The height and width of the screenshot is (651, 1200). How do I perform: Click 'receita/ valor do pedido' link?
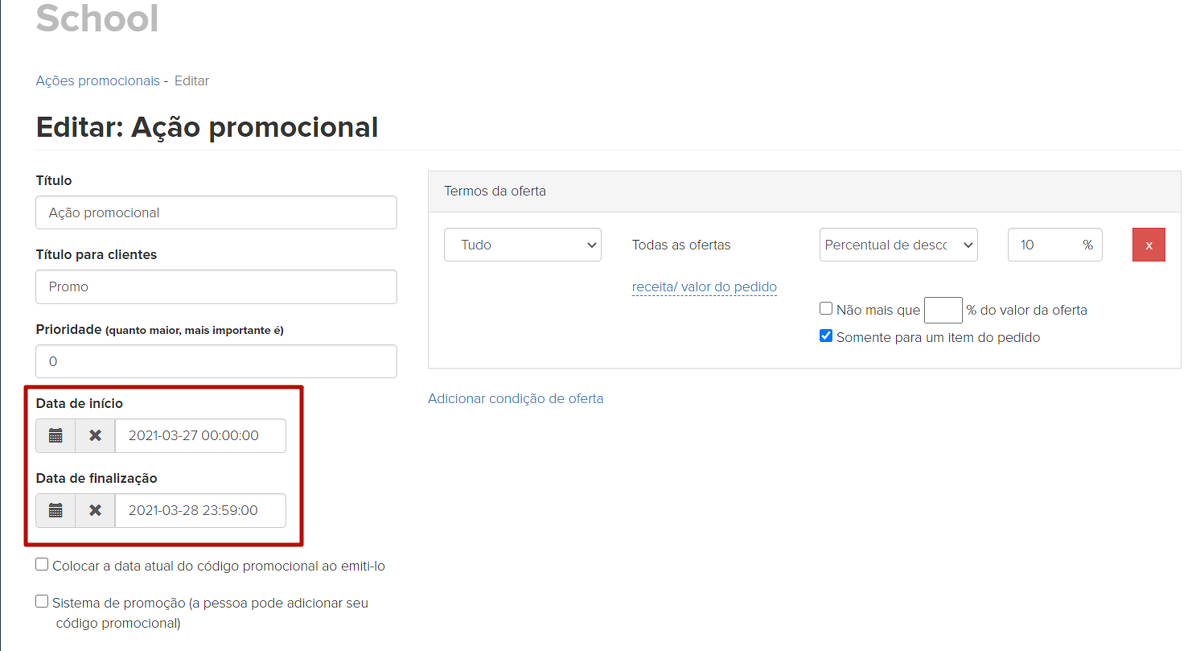[704, 287]
